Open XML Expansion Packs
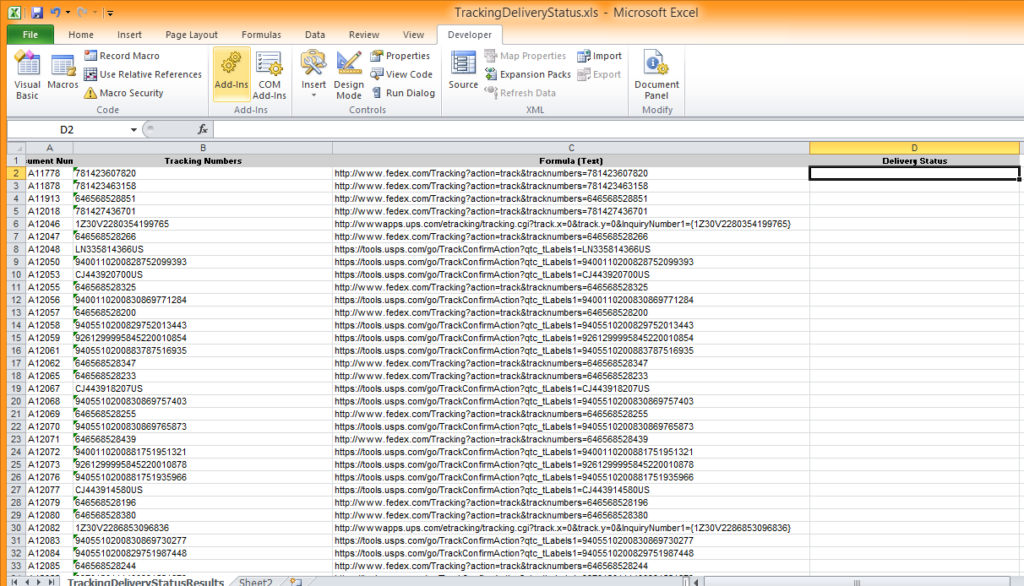The image size is (1024, 586). coord(528,74)
